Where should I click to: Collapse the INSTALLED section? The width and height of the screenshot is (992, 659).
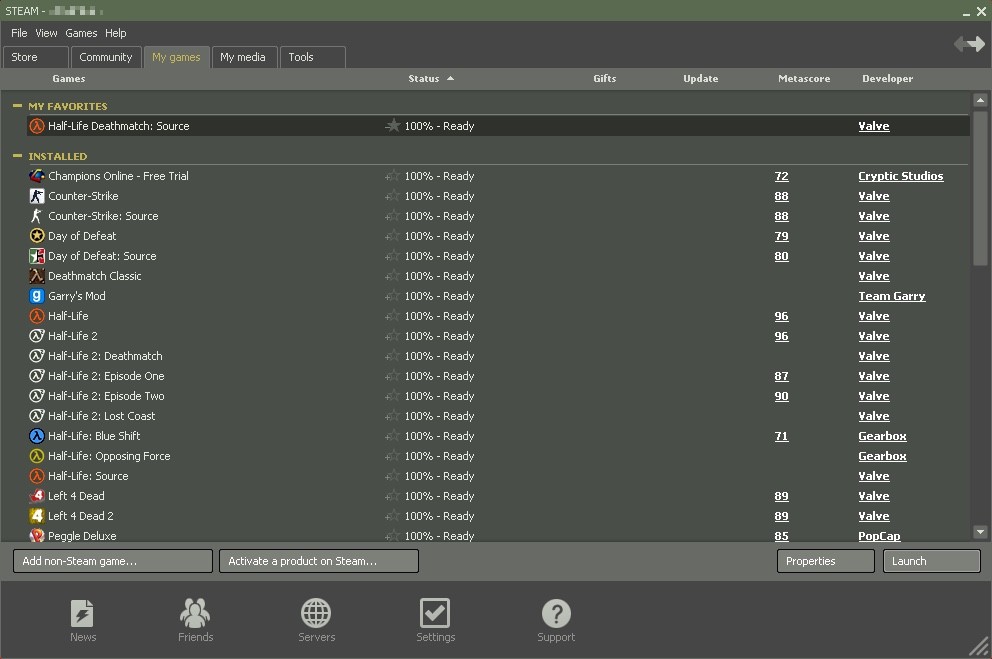pos(17,156)
